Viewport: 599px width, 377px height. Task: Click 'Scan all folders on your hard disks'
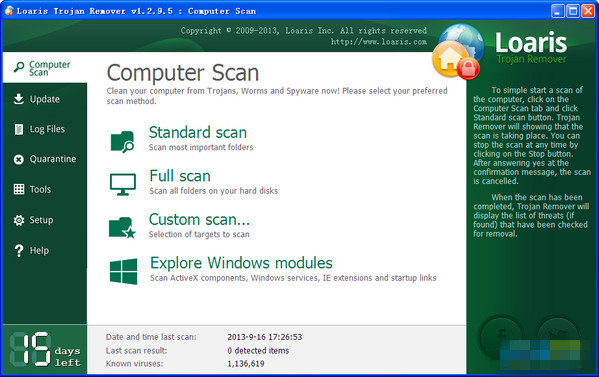[214, 191]
